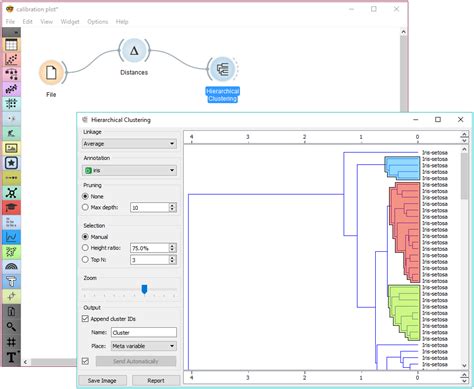This screenshot has width=474, height=389.
Task: Click the File widget node on canvas
Action: pos(51,73)
